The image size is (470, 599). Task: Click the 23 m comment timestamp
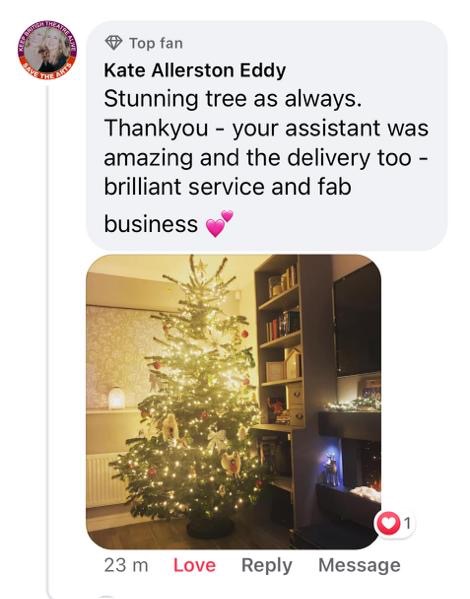pos(126,565)
